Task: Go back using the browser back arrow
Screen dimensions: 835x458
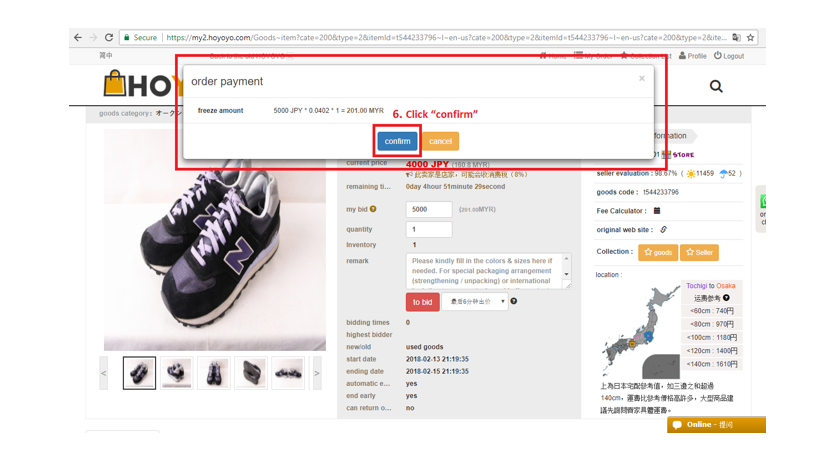Action: coord(78,37)
